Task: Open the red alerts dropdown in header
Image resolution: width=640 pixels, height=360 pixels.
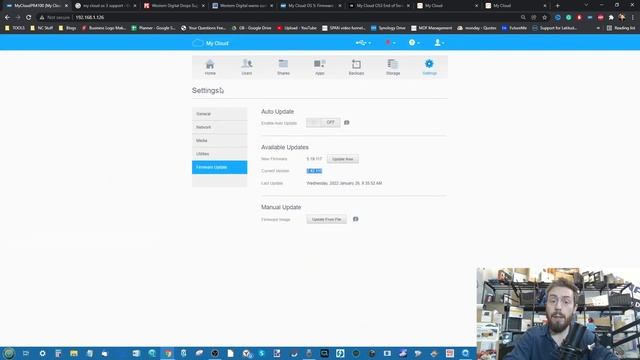Action: click(390, 42)
